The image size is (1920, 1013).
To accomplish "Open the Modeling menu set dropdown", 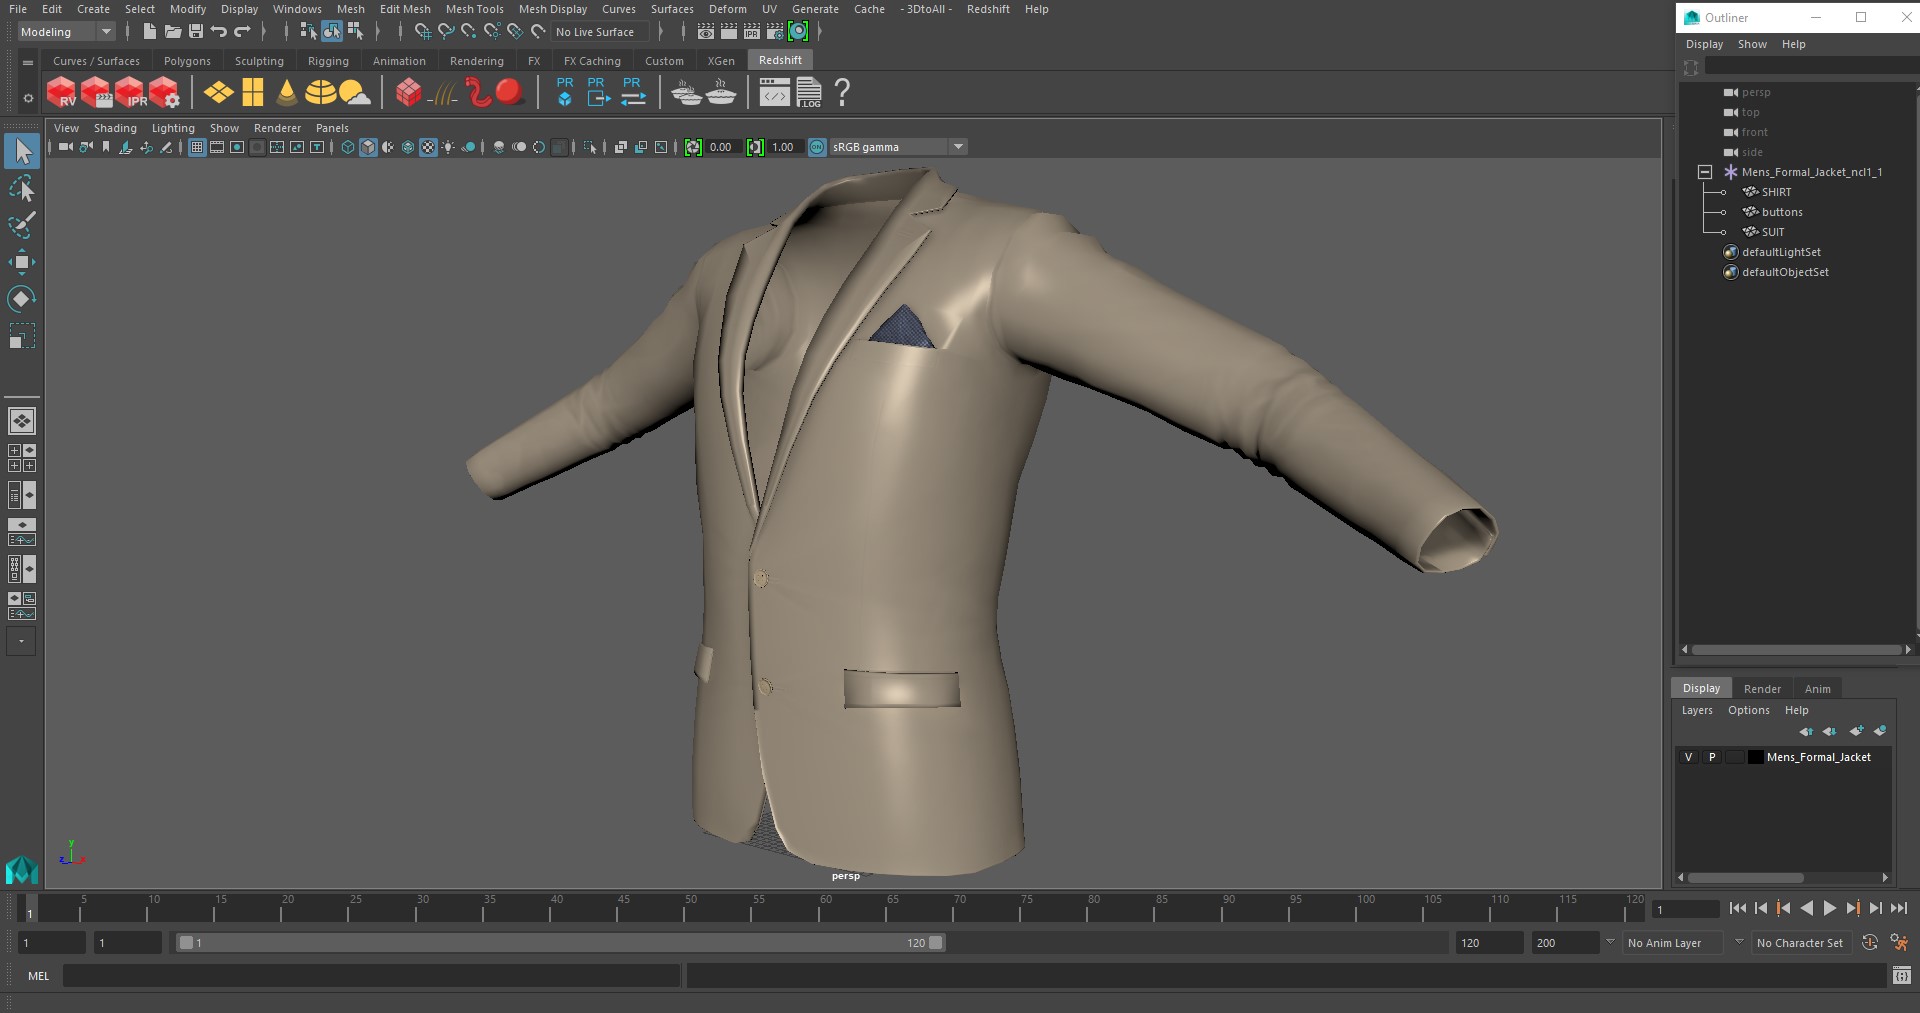I will tap(66, 32).
